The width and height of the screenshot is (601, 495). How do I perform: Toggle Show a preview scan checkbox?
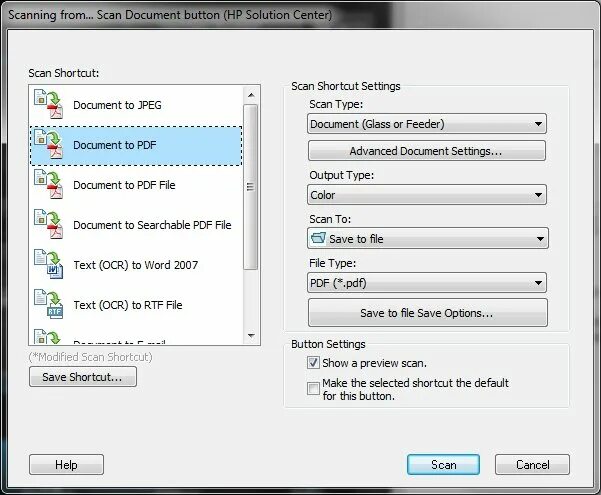point(313,362)
